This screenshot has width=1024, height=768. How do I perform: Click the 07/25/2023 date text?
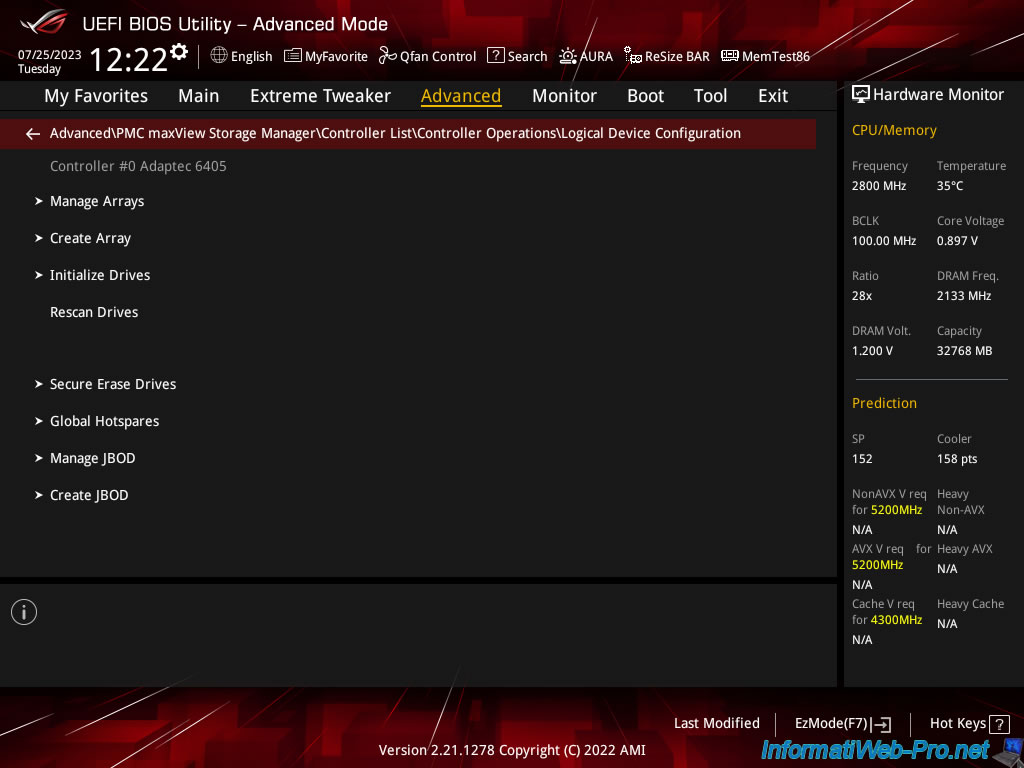[x=50, y=55]
